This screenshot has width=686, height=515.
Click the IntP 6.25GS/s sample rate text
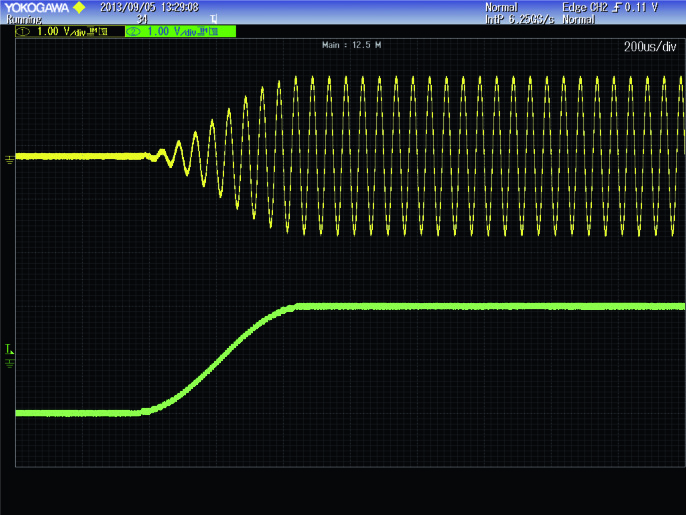pyautogui.click(x=520, y=20)
